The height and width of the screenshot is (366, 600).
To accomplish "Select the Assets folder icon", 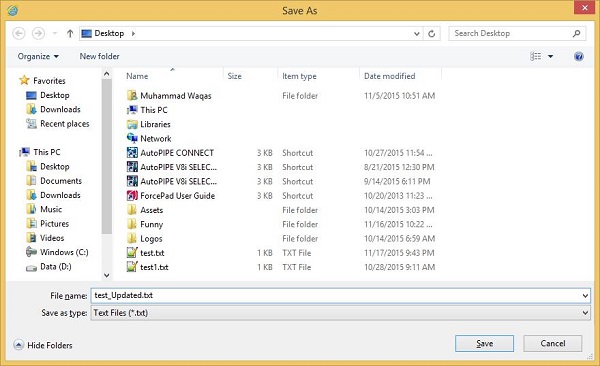I will coord(132,210).
